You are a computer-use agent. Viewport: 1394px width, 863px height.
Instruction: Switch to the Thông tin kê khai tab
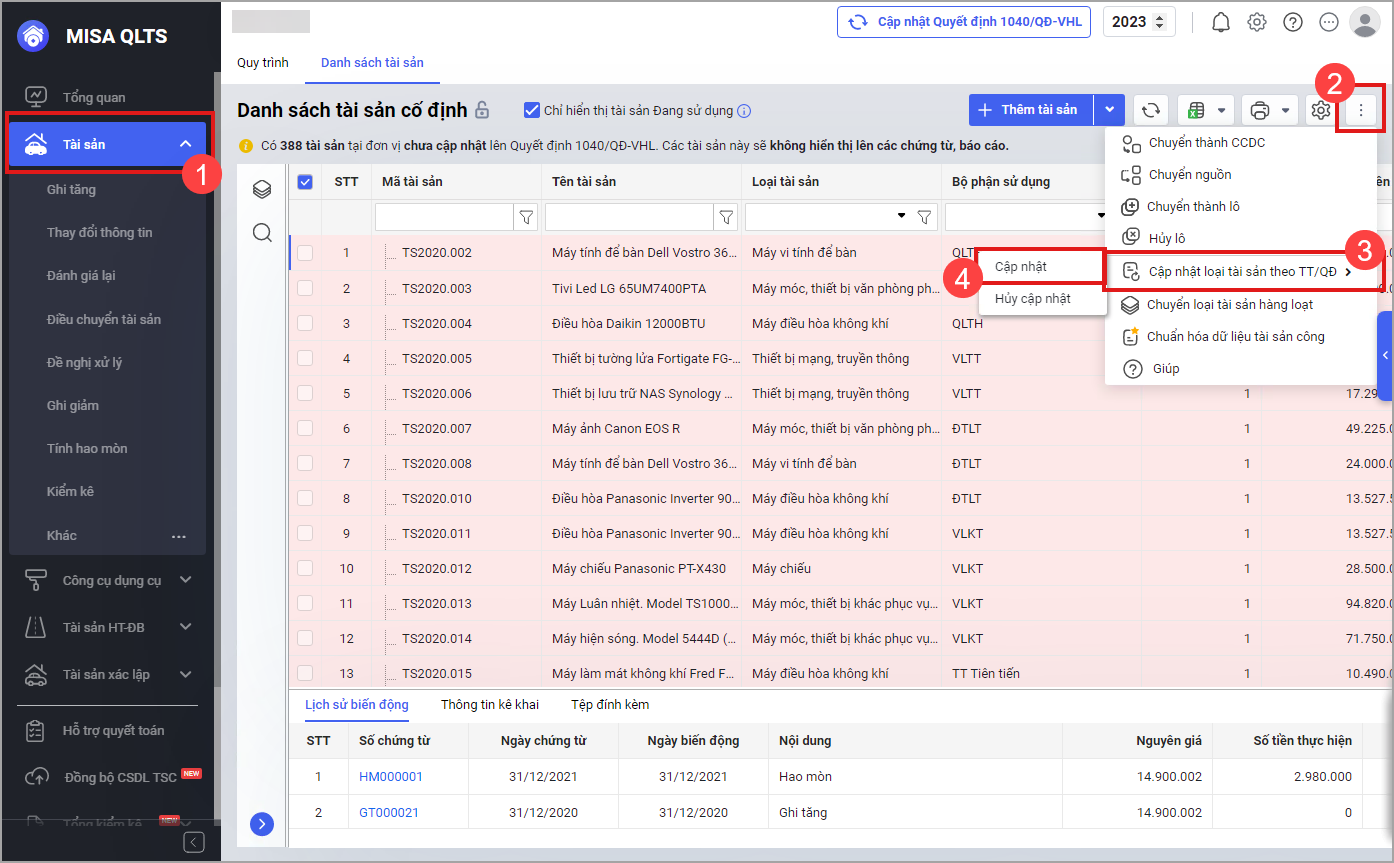coord(490,705)
